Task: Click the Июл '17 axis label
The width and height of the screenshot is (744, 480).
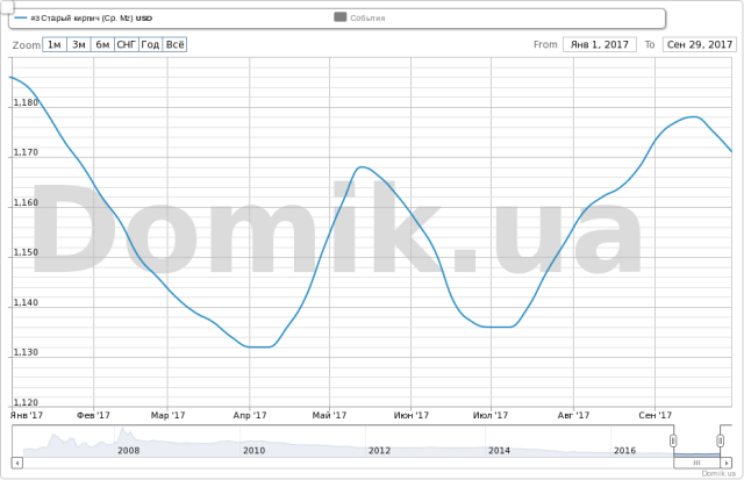Action: pyautogui.click(x=490, y=415)
